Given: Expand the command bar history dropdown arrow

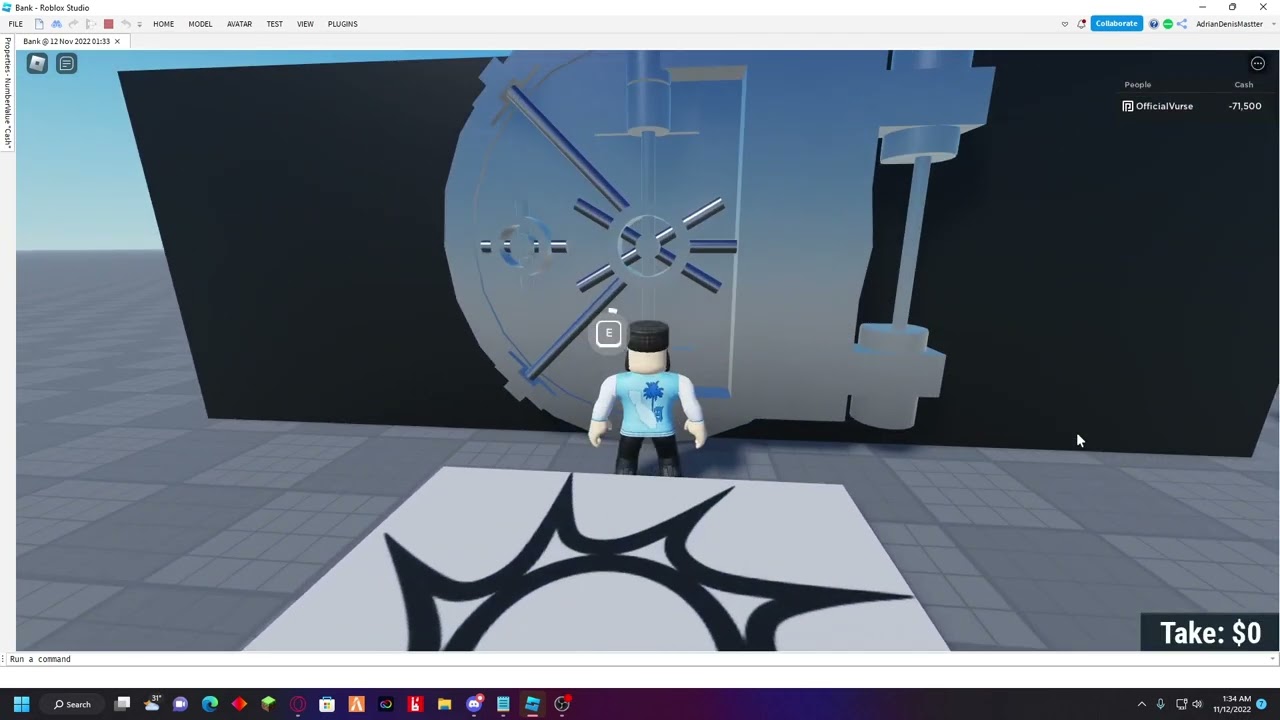Looking at the screenshot, I should [1273, 659].
